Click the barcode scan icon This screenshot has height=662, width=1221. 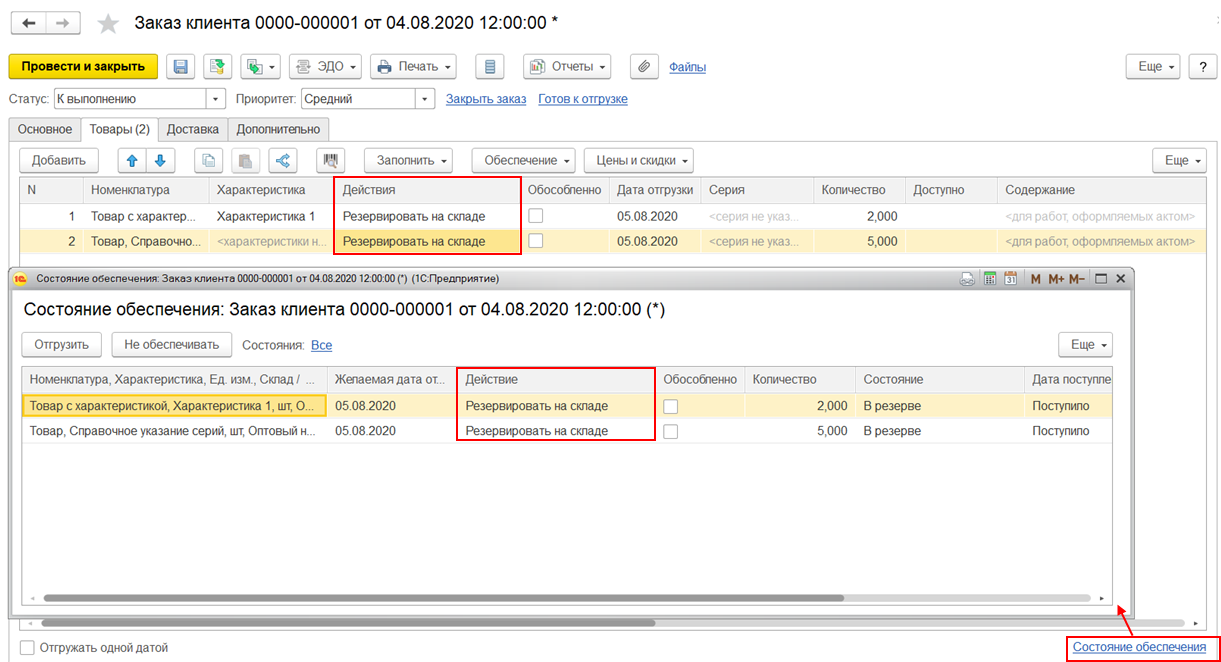pos(330,160)
